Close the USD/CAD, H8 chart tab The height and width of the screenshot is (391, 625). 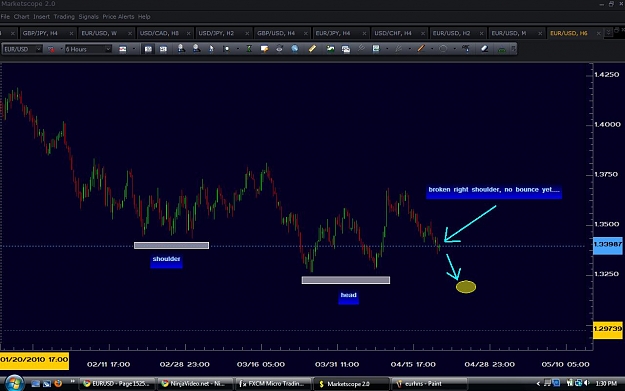click(x=189, y=33)
